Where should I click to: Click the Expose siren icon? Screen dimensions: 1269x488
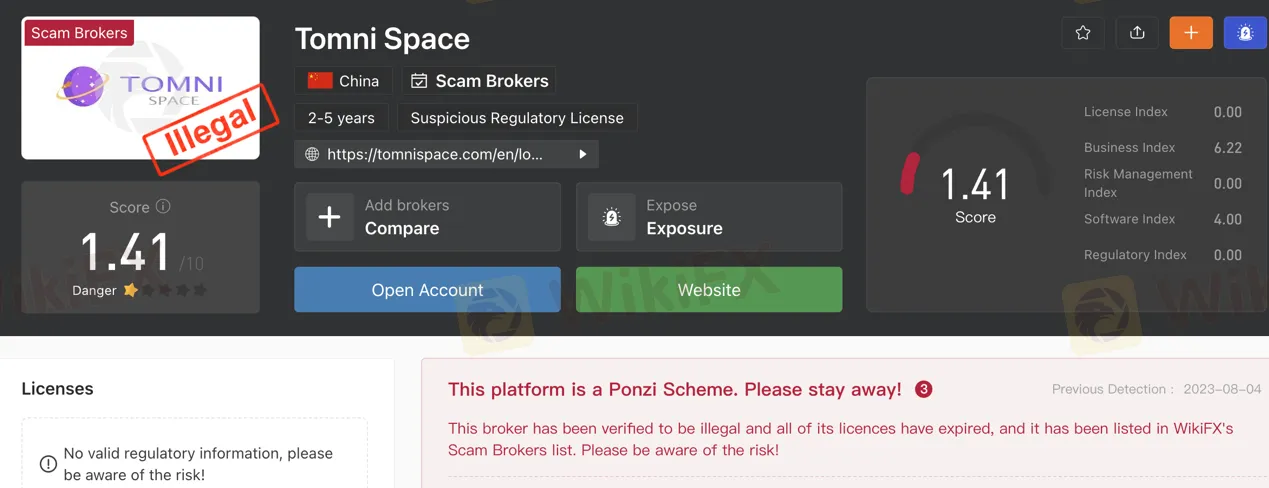click(612, 217)
